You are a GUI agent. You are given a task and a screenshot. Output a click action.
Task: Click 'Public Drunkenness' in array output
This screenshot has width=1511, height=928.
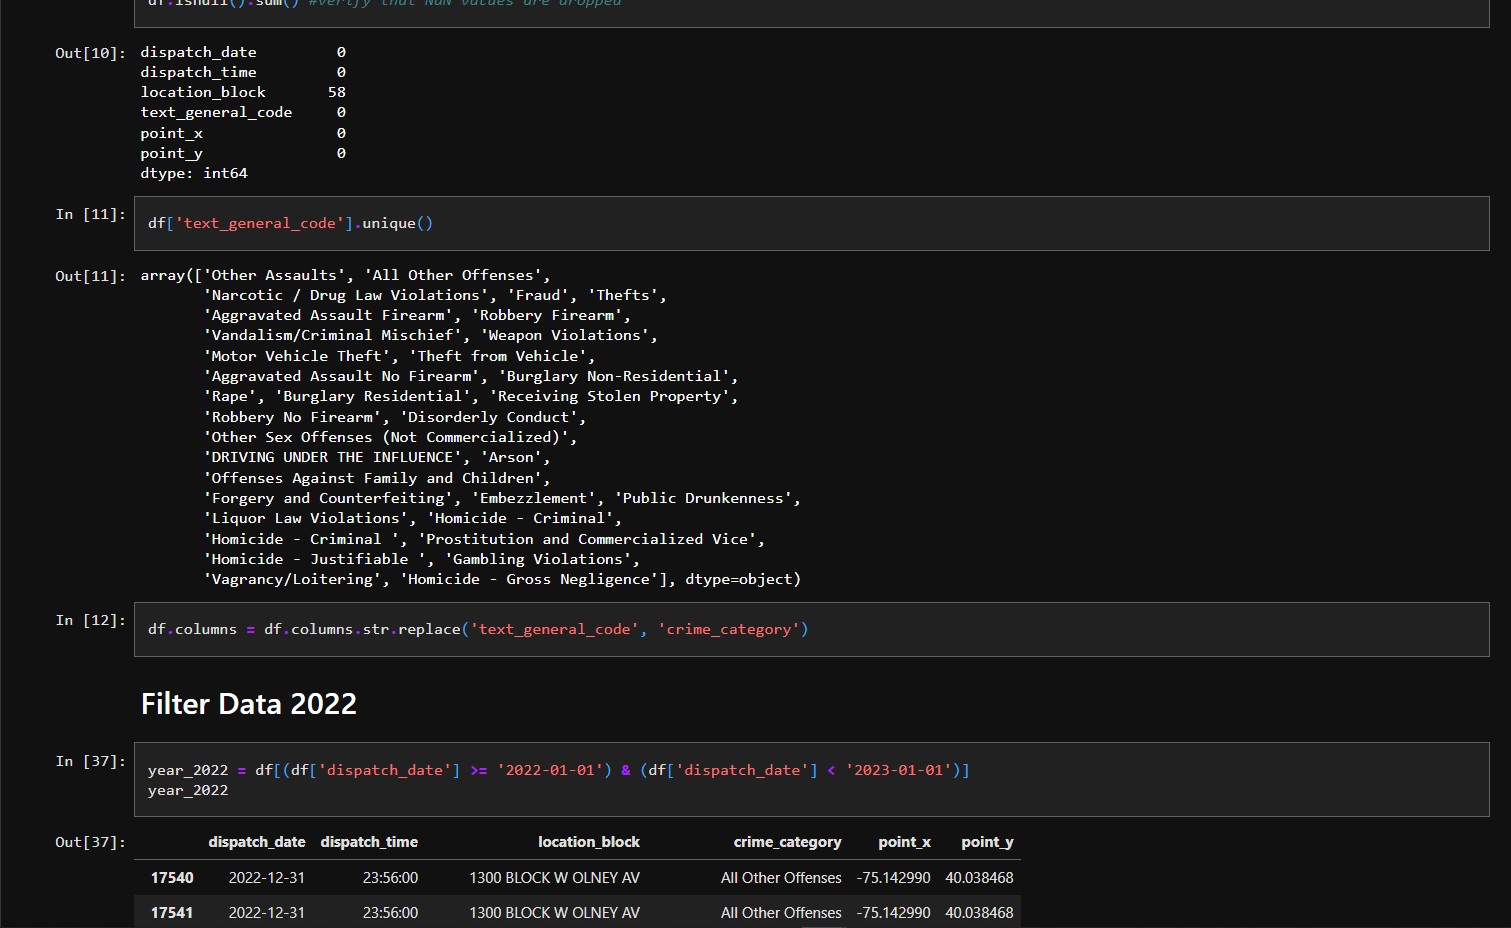[x=703, y=498]
